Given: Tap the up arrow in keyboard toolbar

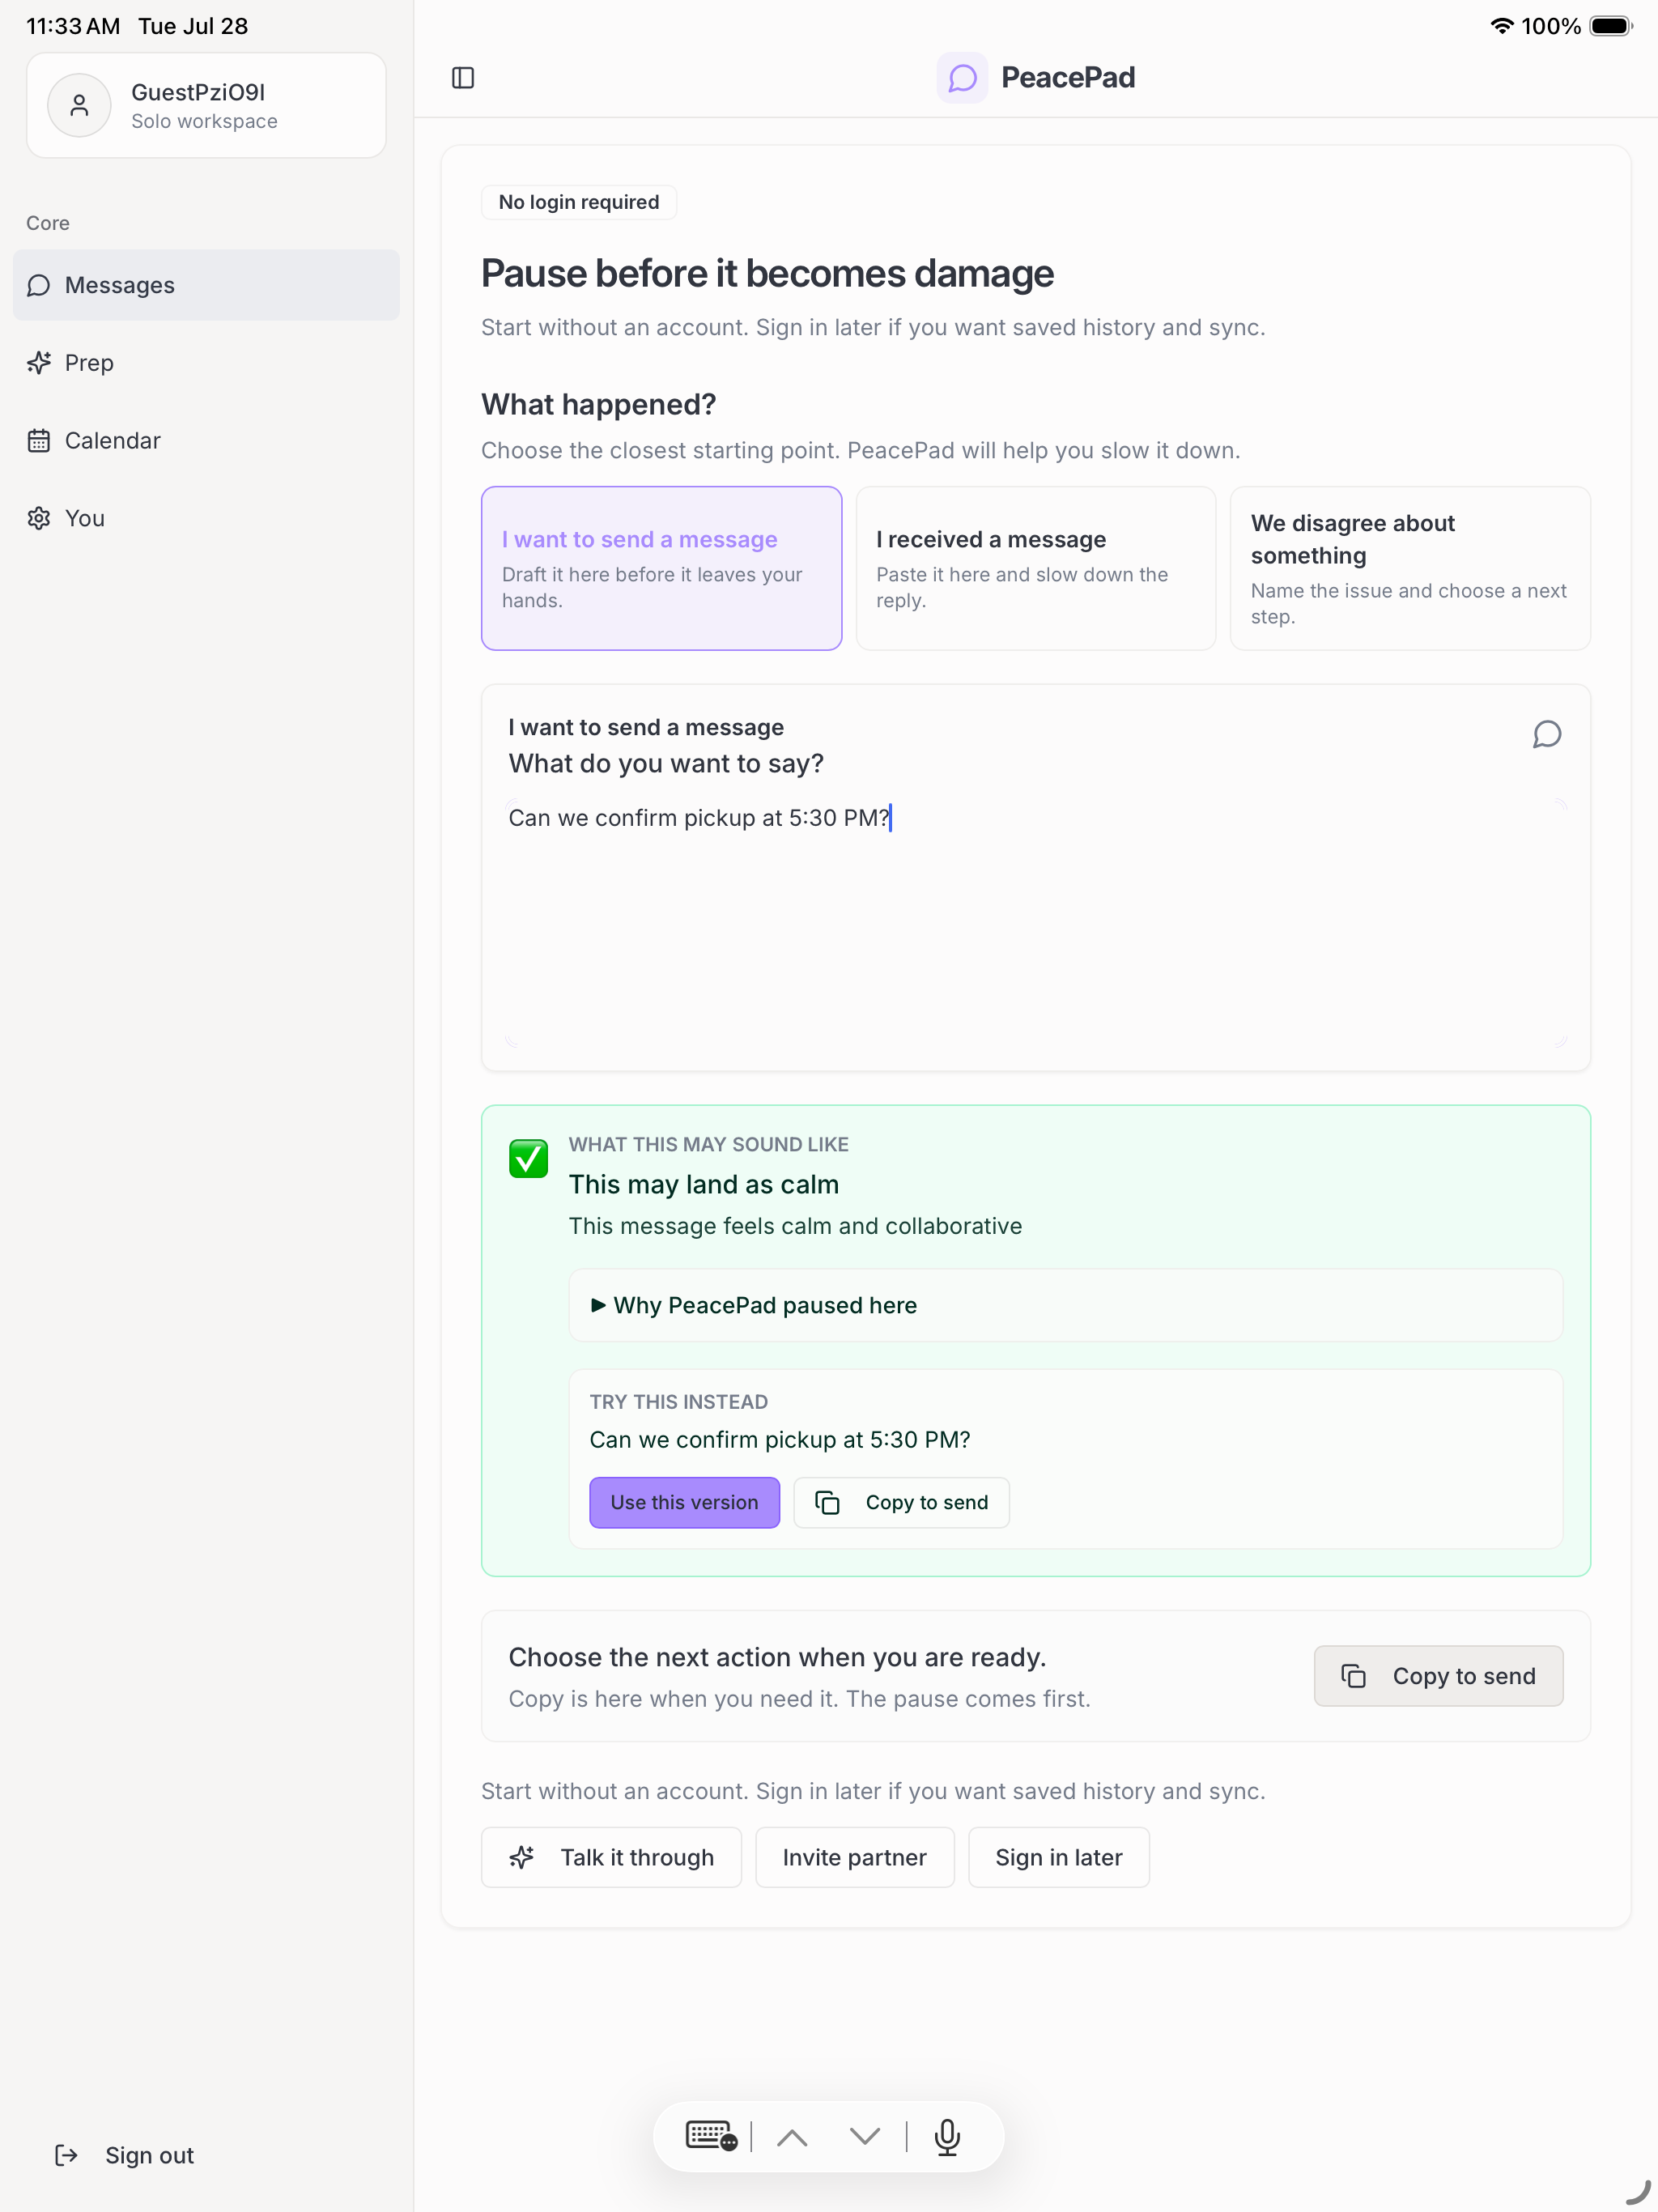Looking at the screenshot, I should coord(792,2137).
